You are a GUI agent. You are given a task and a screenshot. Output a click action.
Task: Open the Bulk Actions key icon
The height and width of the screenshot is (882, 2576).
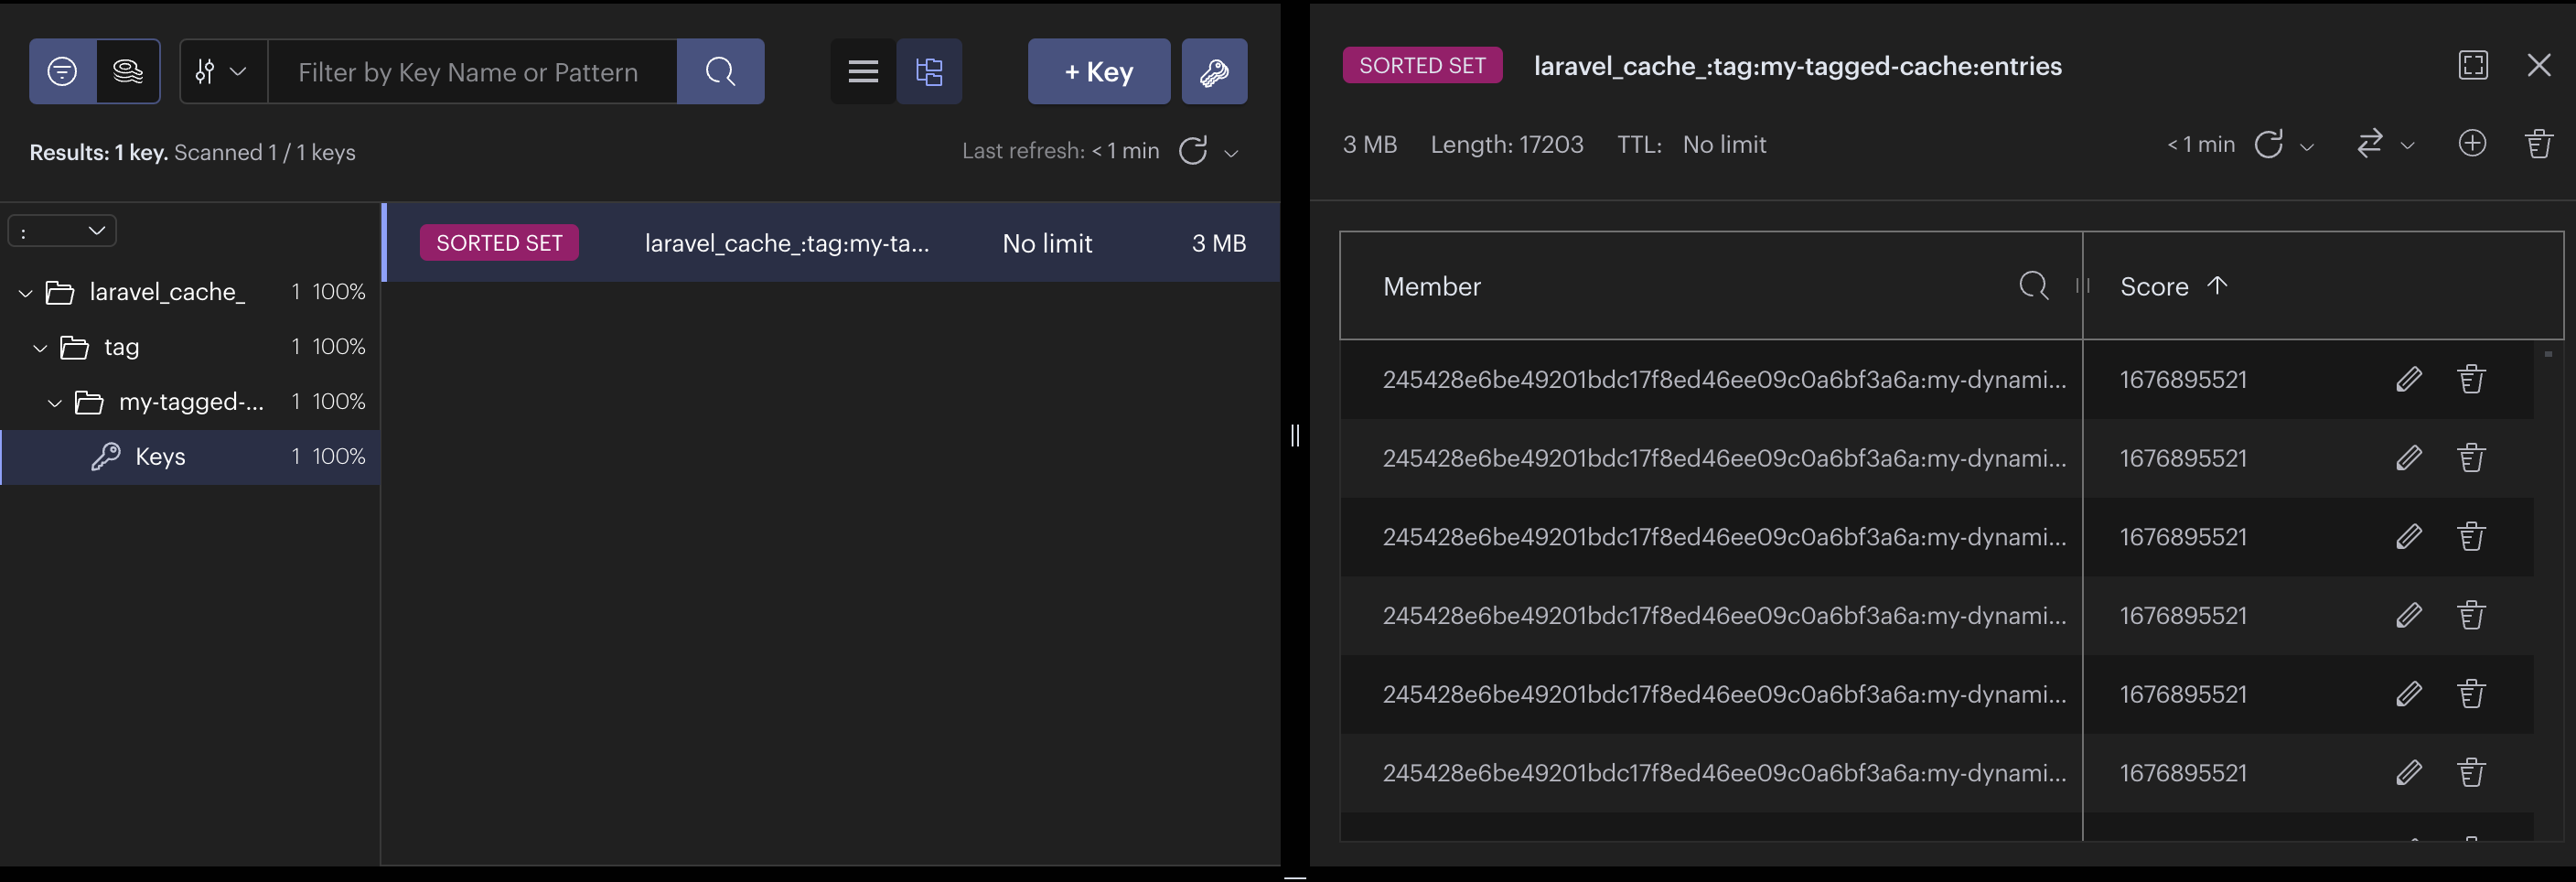(1214, 71)
